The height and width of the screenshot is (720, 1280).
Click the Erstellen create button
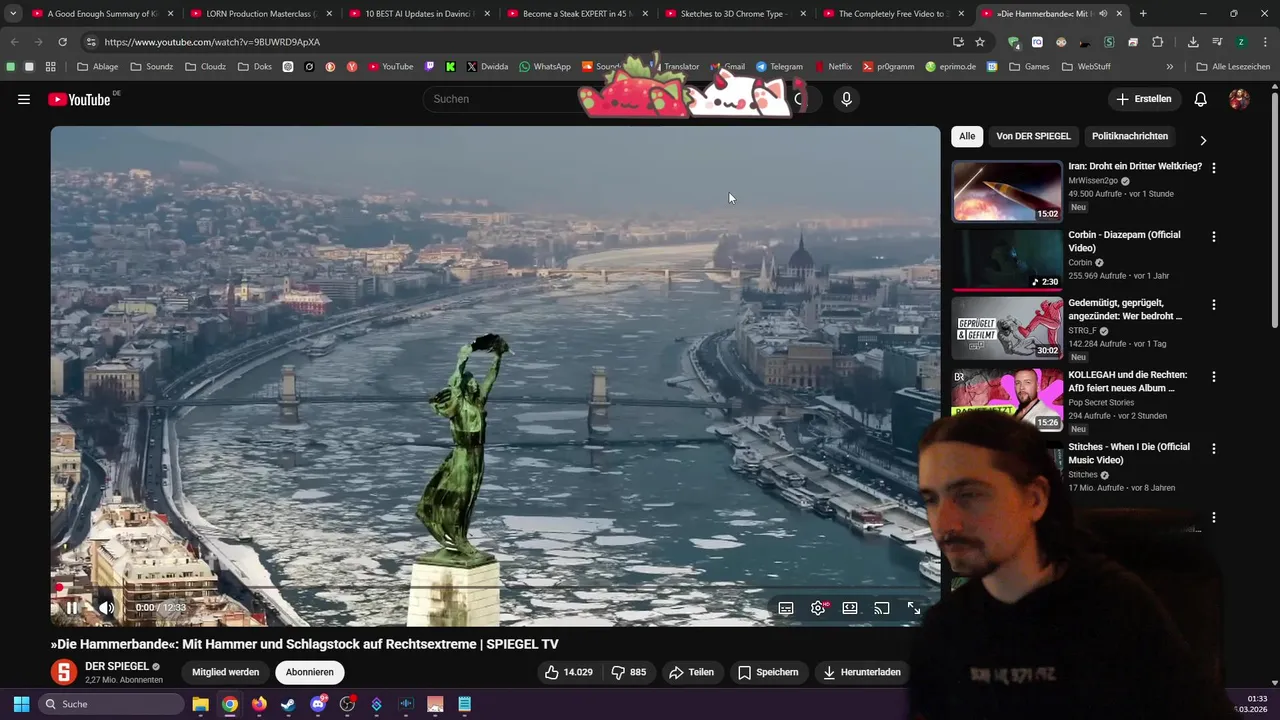click(1143, 99)
